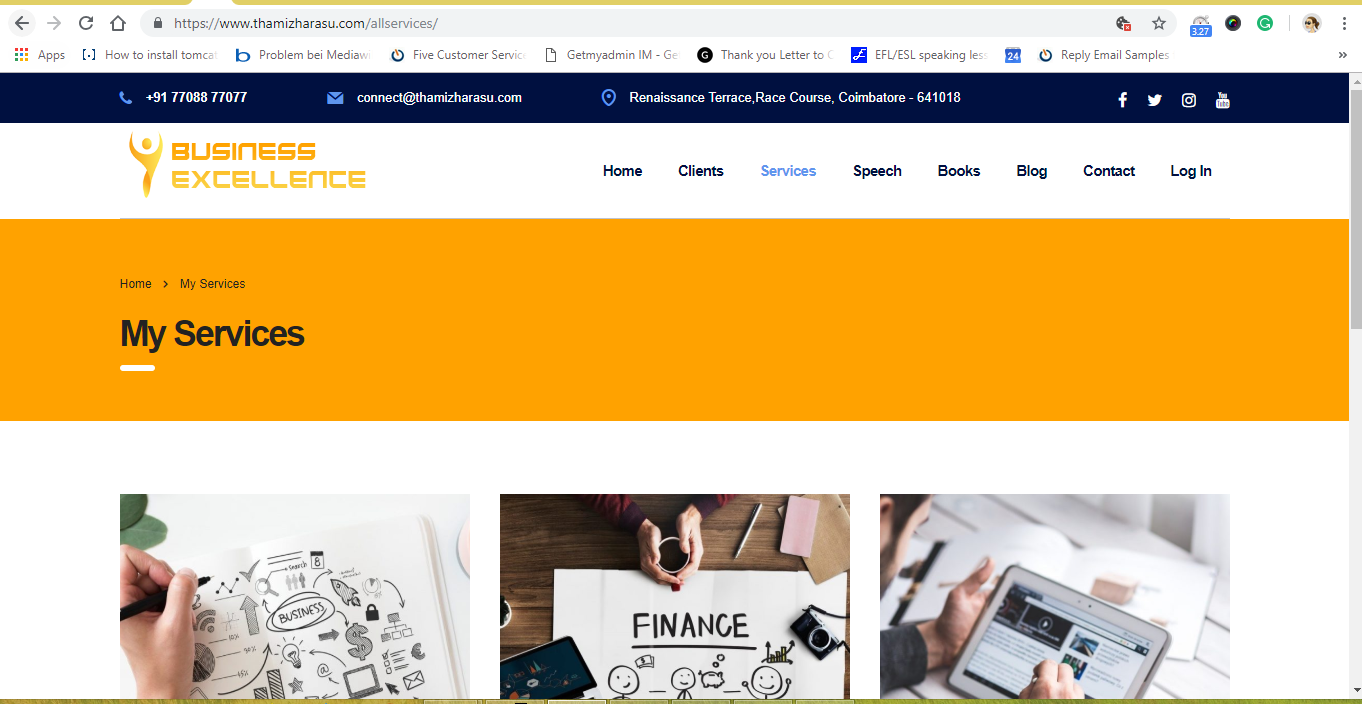Open the connect@thamizharasu.com email link
The height and width of the screenshot is (704, 1362).
439,97
